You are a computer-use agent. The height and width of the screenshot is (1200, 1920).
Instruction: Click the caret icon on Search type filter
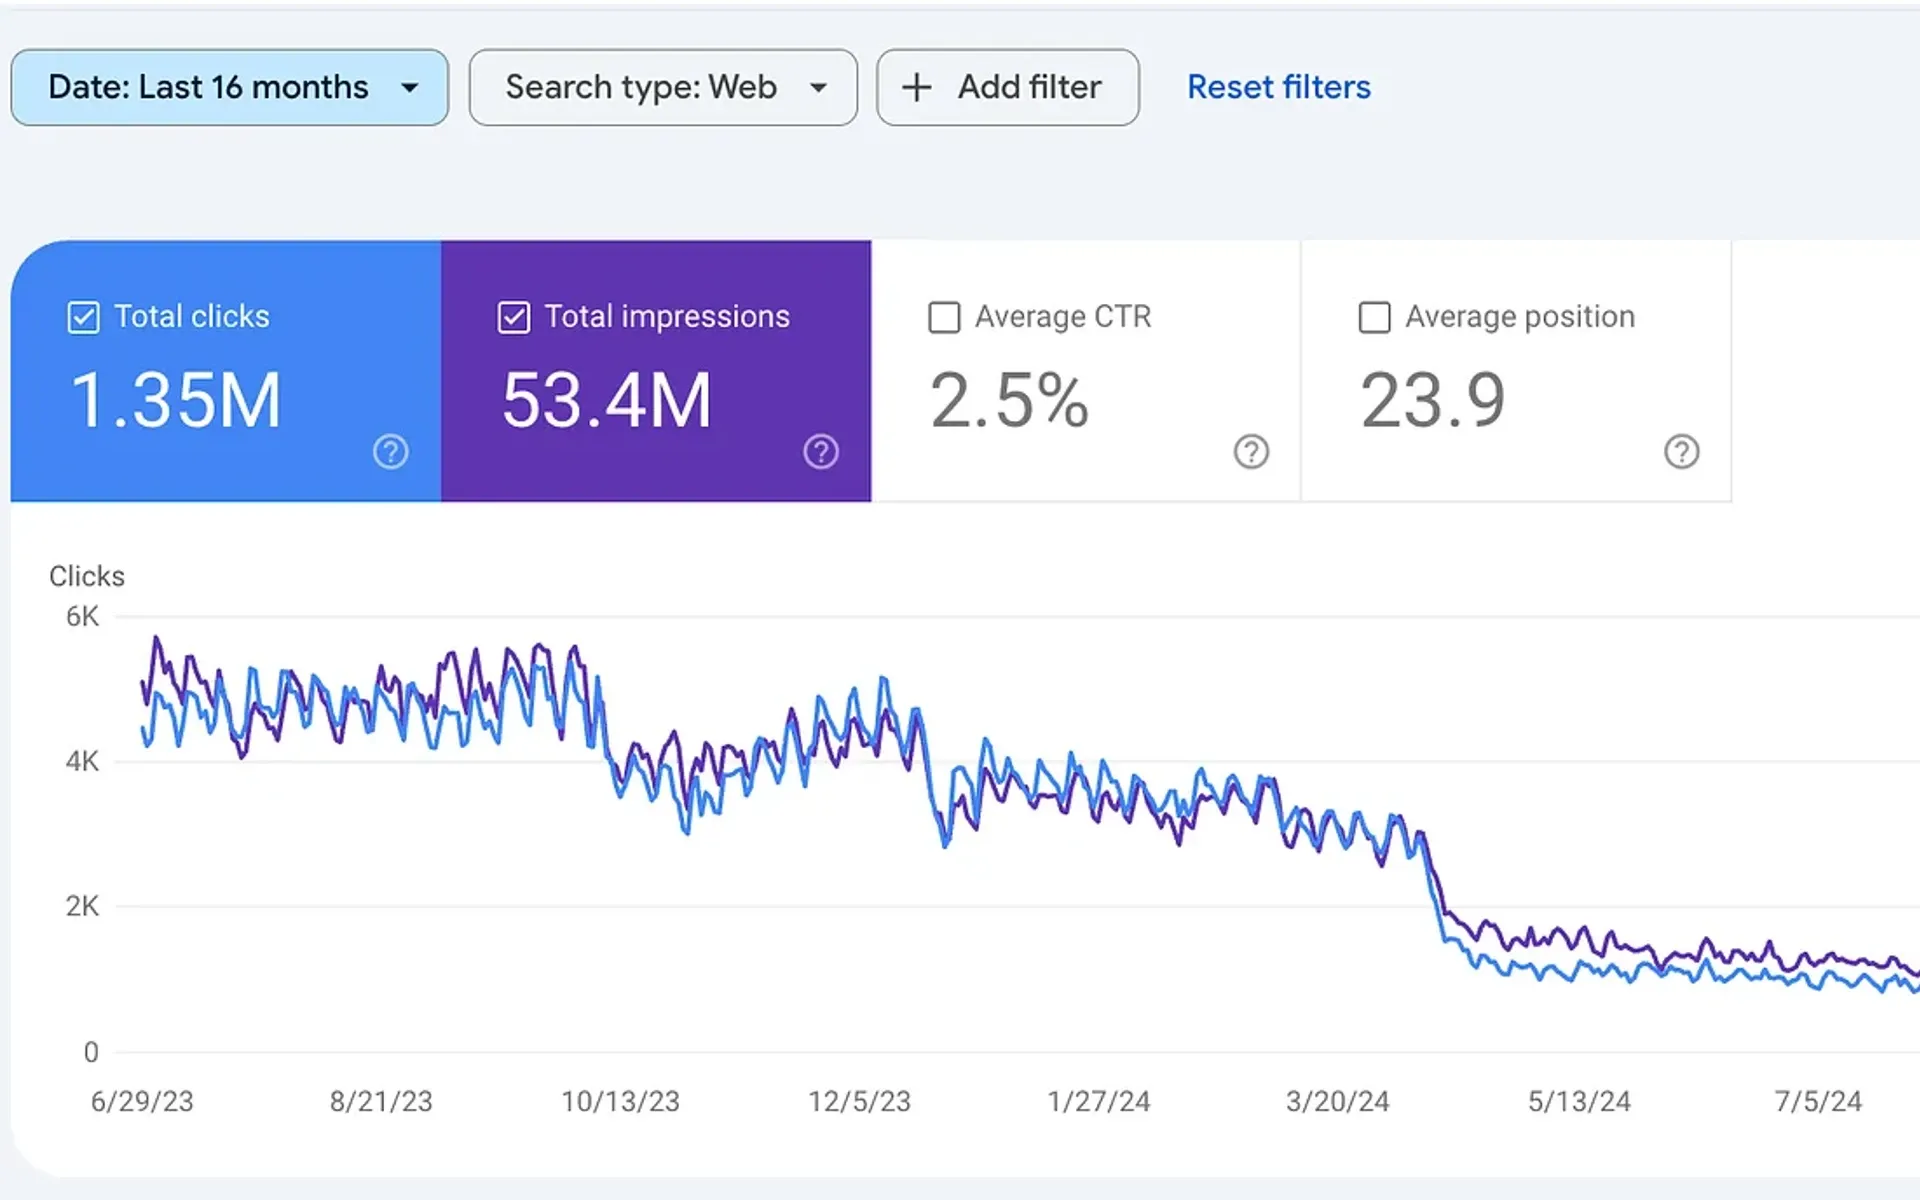819,88
